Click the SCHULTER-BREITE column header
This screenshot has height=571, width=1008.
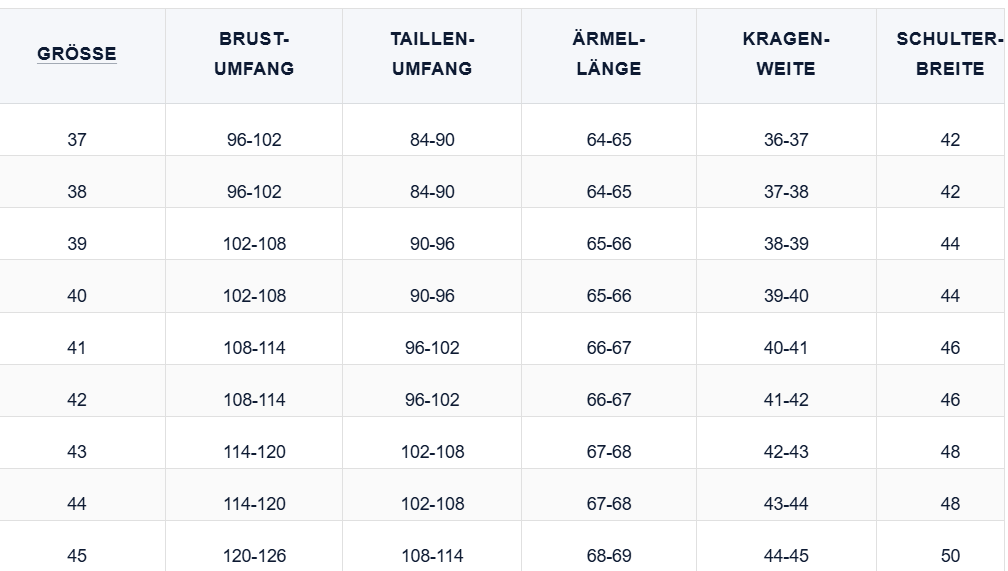tap(949, 54)
